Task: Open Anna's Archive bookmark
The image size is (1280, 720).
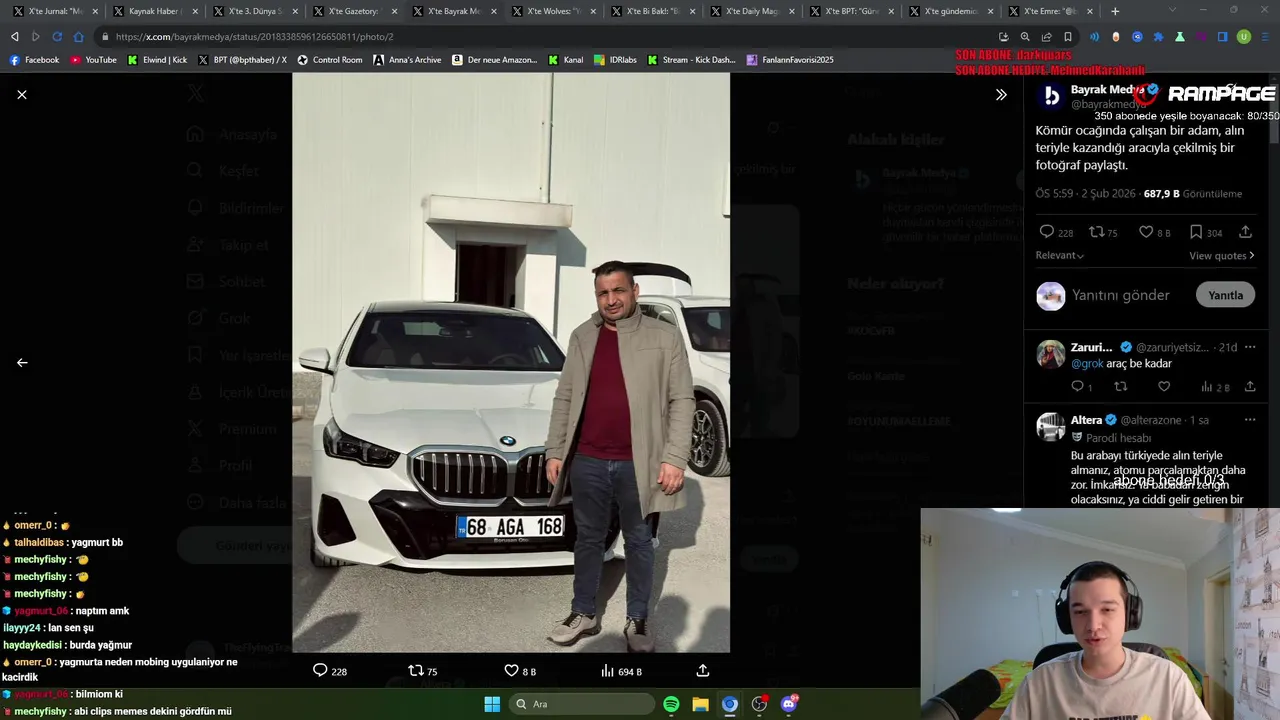Action: click(407, 60)
